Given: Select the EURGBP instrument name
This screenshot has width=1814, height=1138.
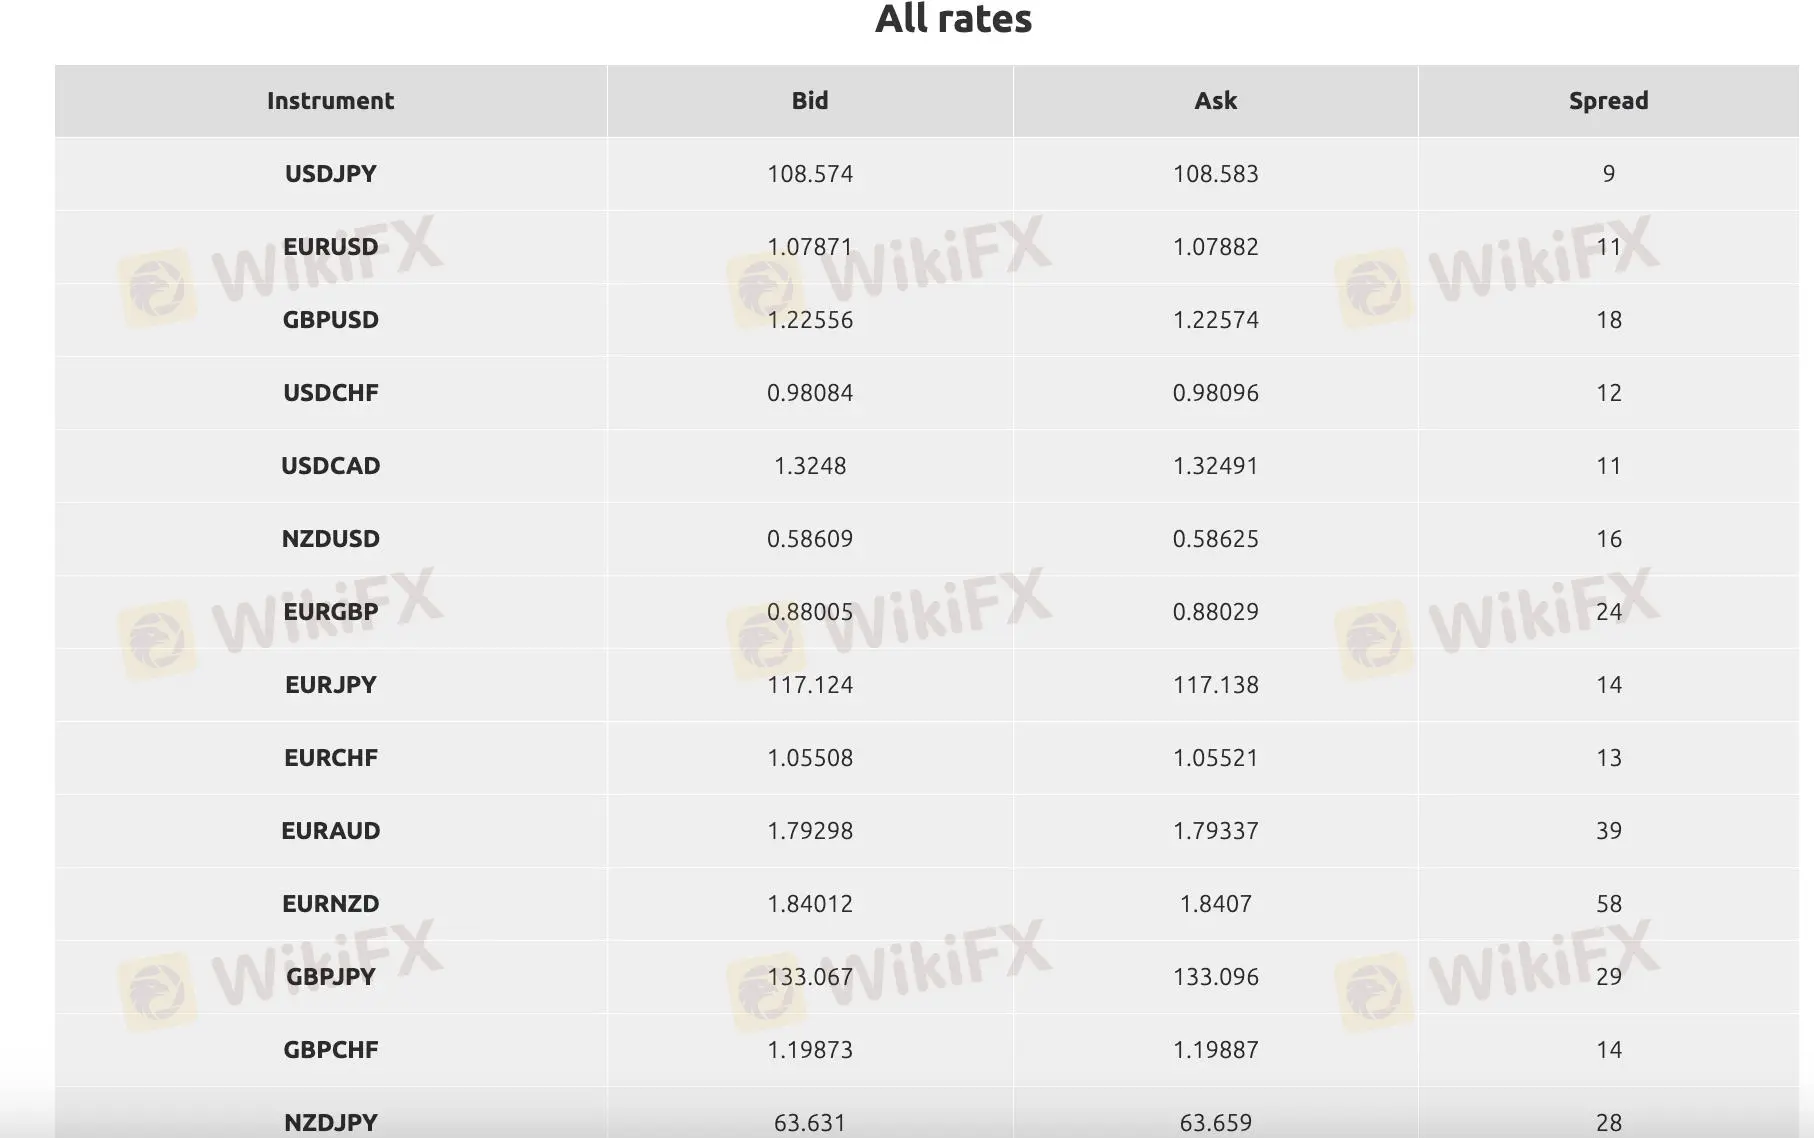Looking at the screenshot, I should coord(330,612).
